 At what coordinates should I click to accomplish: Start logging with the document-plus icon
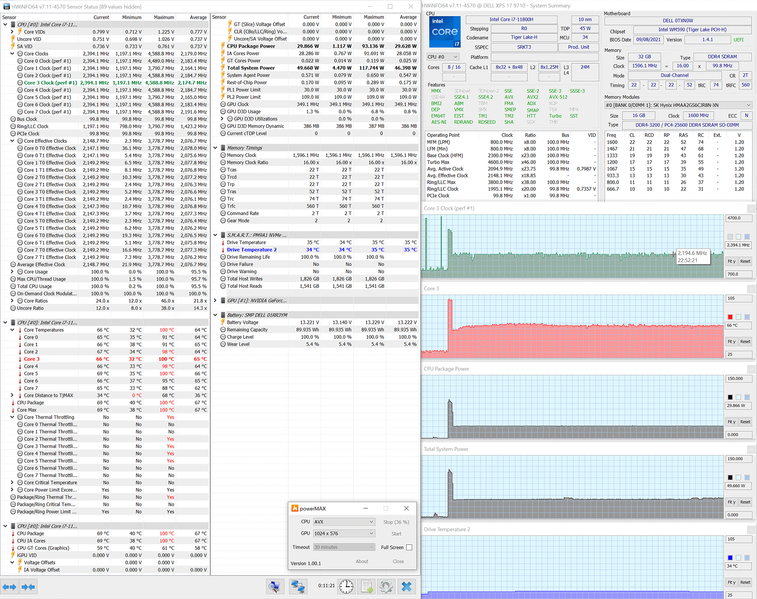pos(366,586)
